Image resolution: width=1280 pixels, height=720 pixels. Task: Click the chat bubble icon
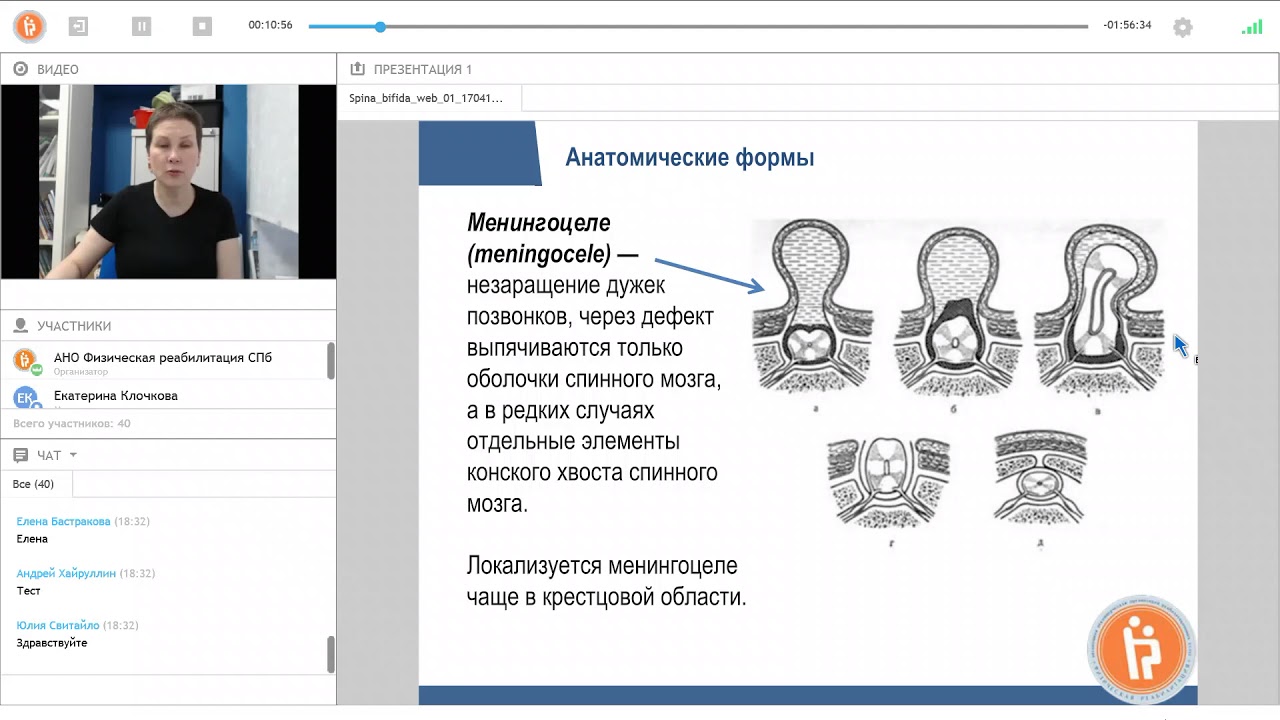click(20, 455)
